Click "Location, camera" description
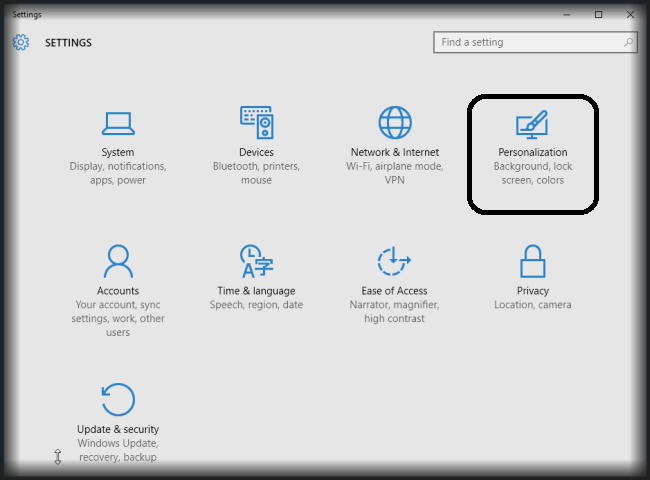This screenshot has width=650, height=480. (x=533, y=305)
